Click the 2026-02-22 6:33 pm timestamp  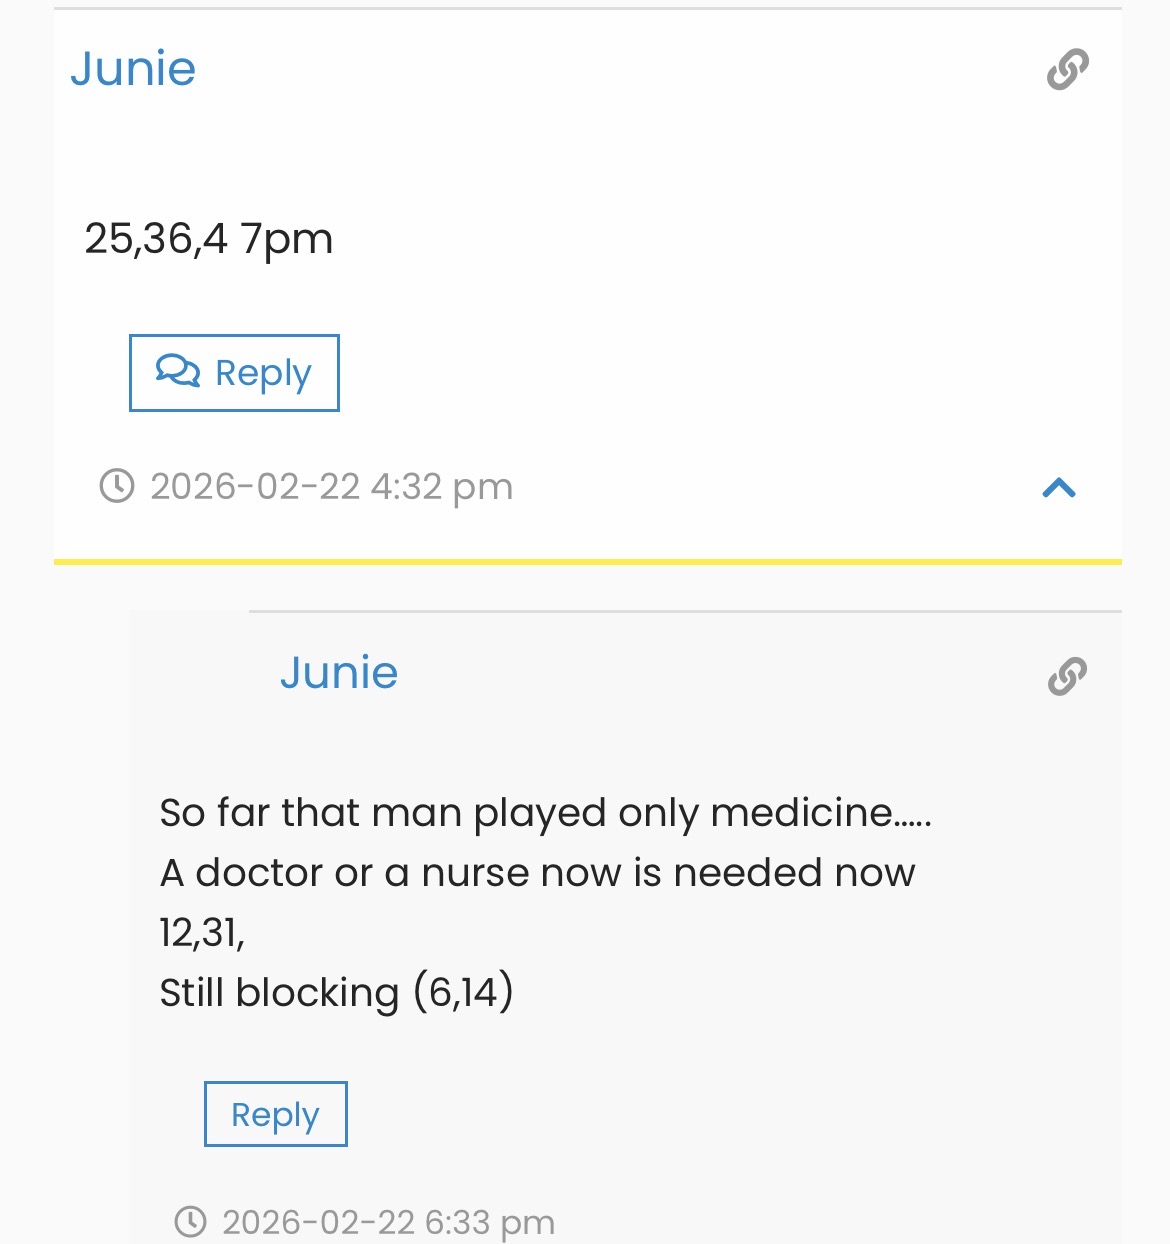[x=388, y=1222]
